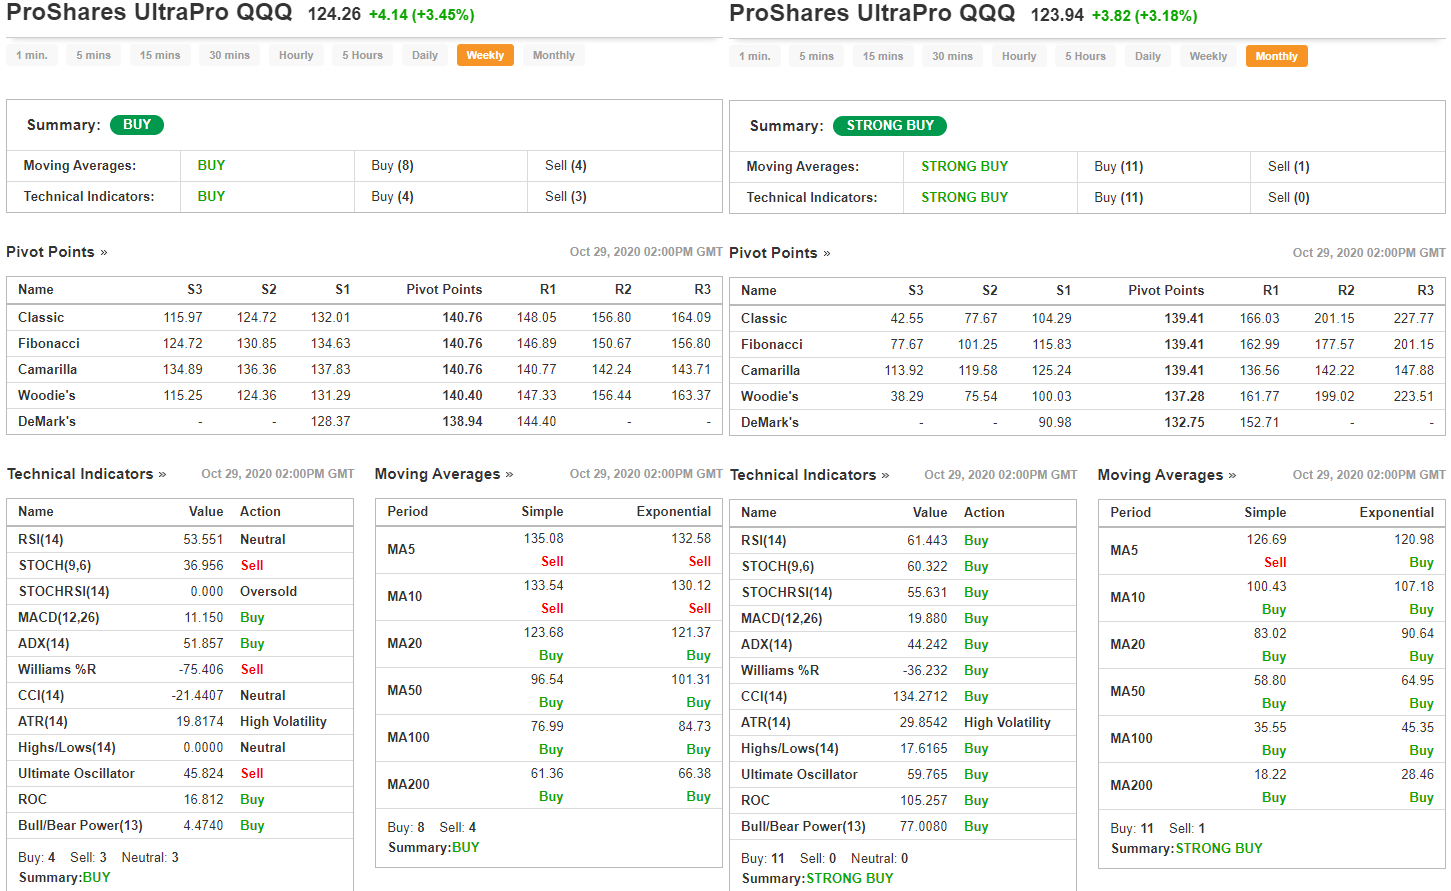
Task: Click DeMark's S1 value 128.37
Action: coord(330,421)
